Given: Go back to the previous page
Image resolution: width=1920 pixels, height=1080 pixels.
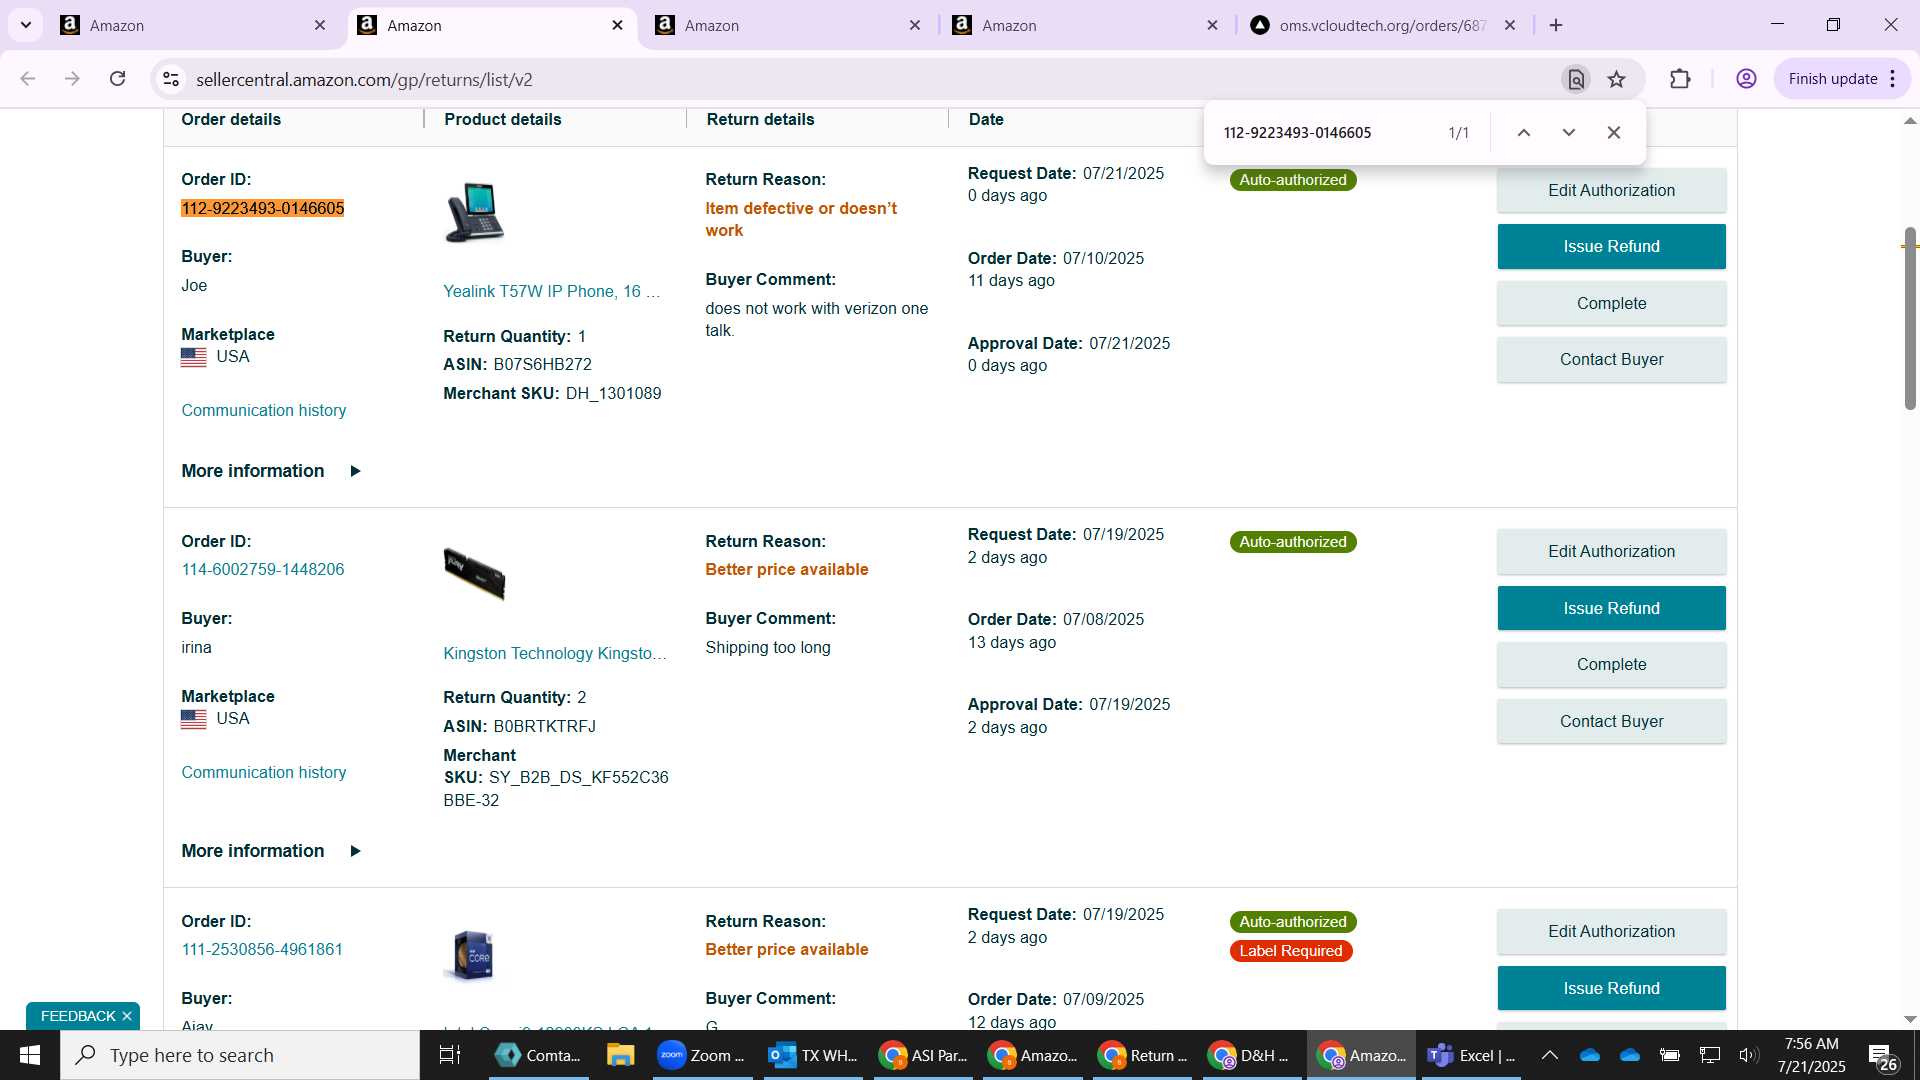Looking at the screenshot, I should [x=28, y=79].
